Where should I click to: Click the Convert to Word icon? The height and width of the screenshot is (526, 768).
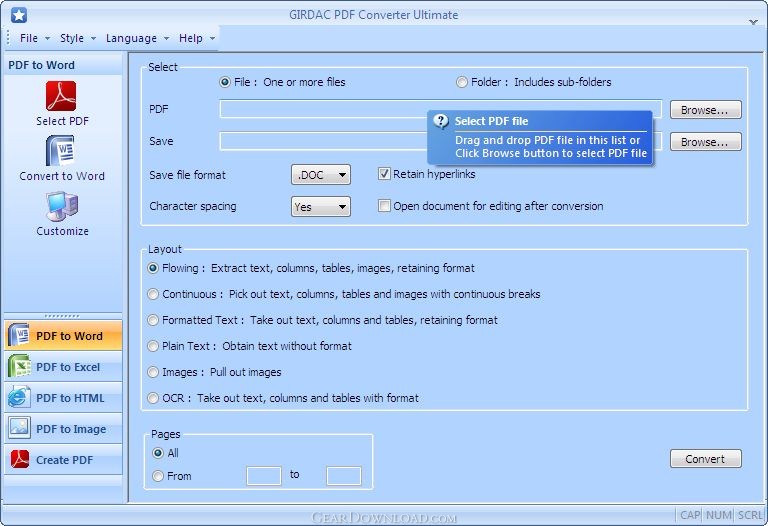(61, 151)
